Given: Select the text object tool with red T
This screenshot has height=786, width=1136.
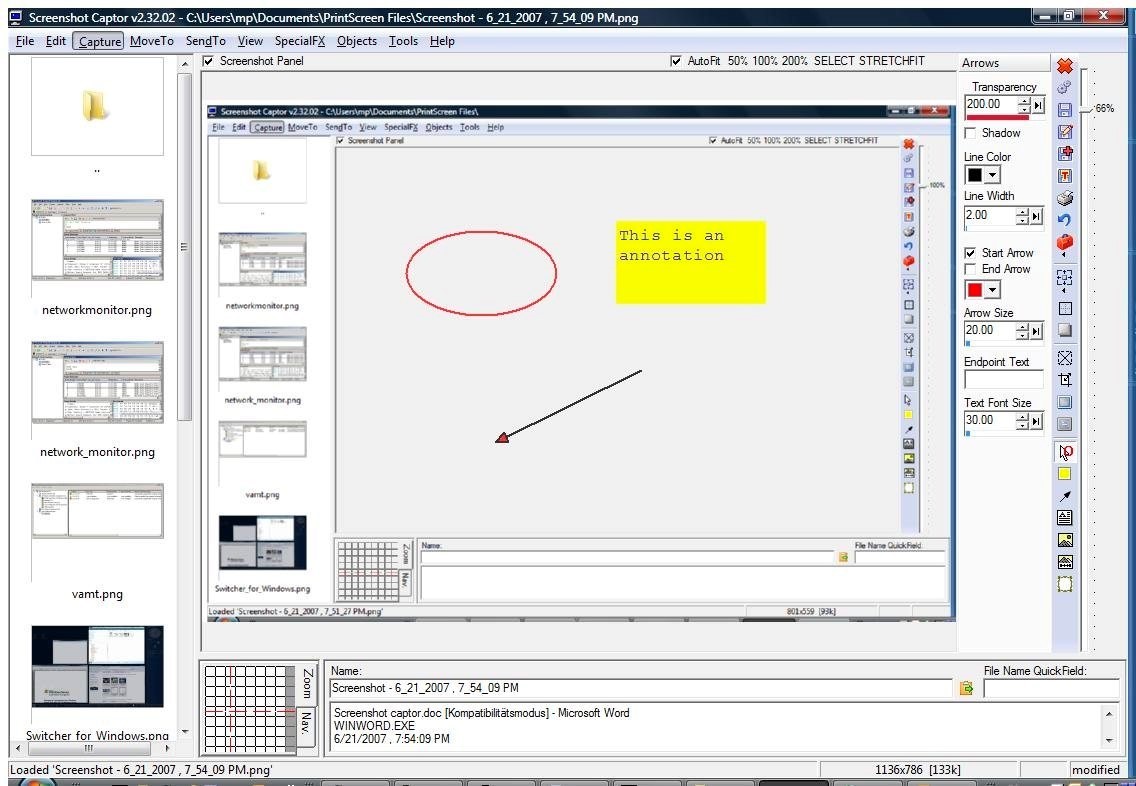Looking at the screenshot, I should [x=1064, y=173].
